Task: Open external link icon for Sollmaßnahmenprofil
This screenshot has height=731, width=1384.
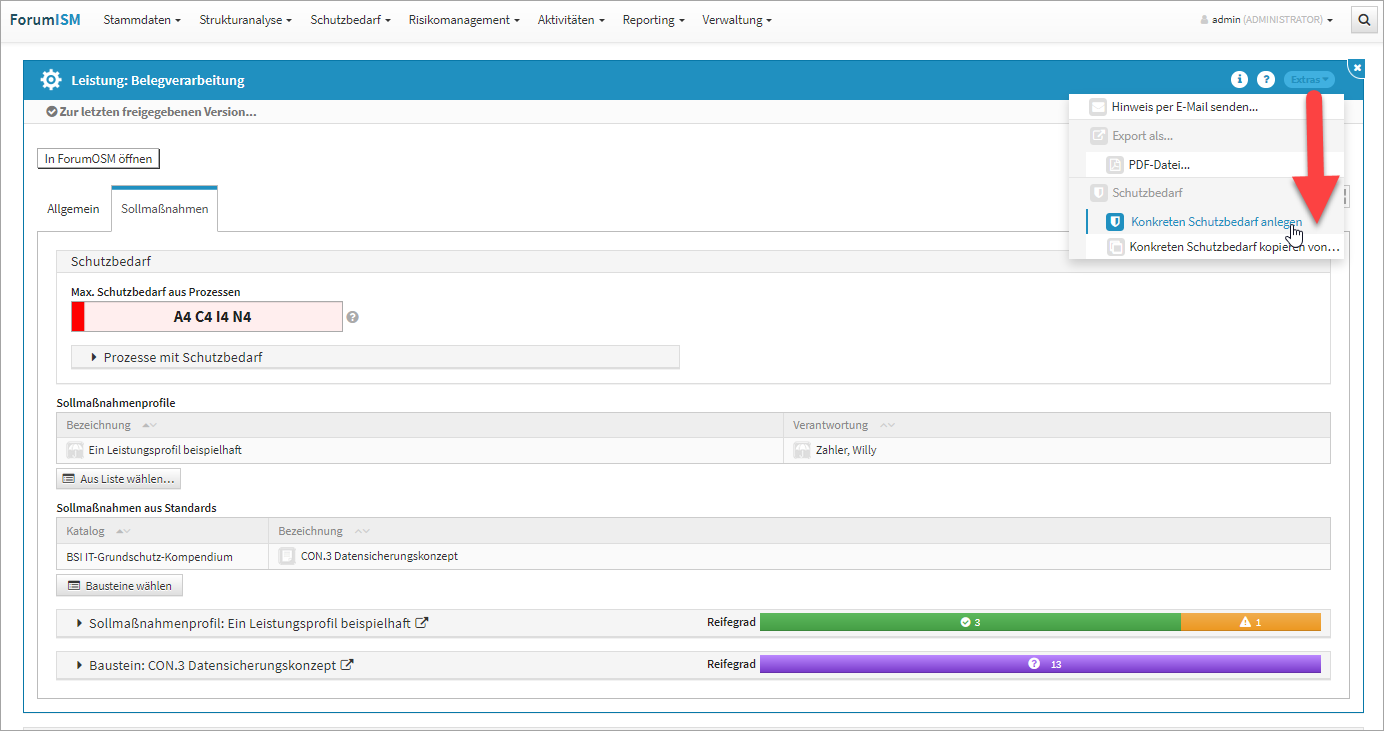Action: pyautogui.click(x=422, y=623)
